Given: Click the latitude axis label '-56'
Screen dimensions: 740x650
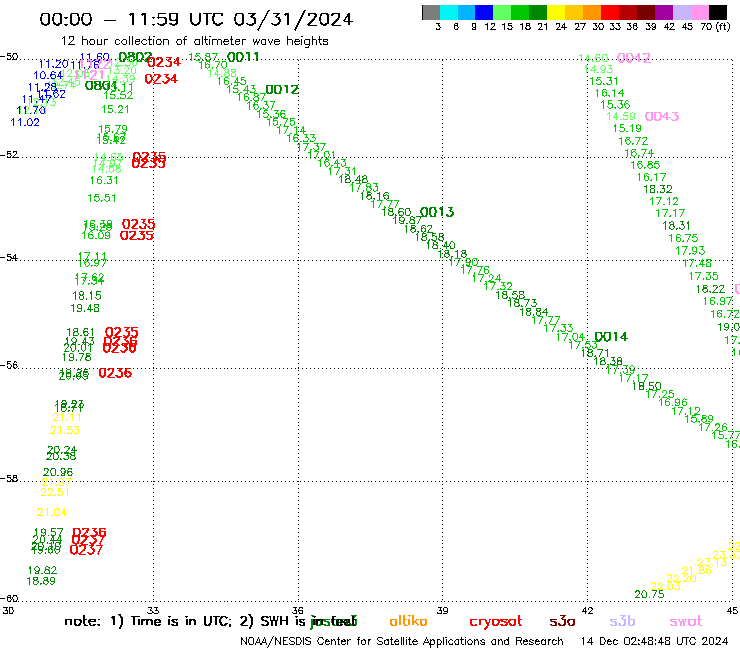Looking at the screenshot, I should 9,365.
